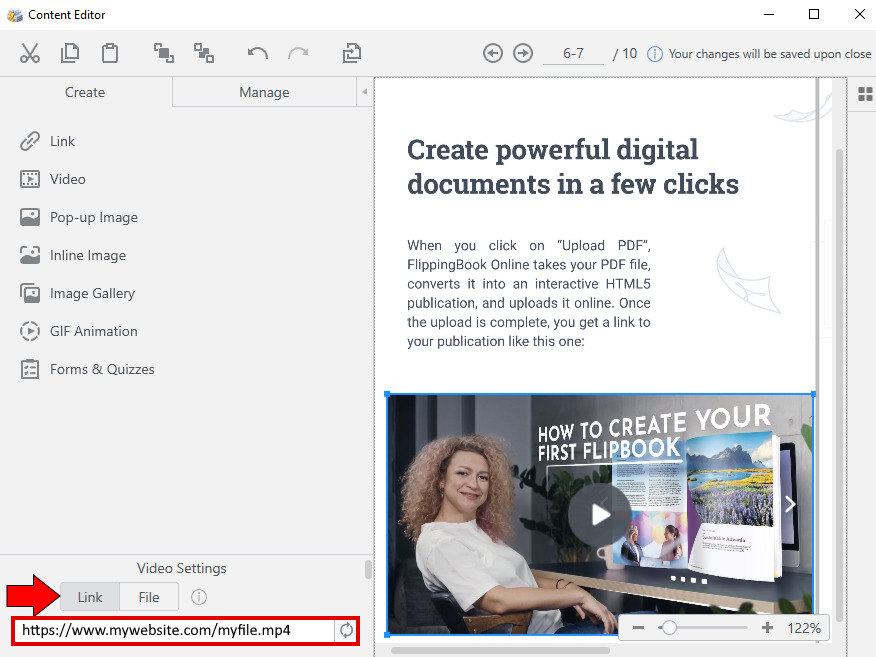The image size is (876, 657).
Task: Click the Cut scissors icon
Action: tap(30, 53)
